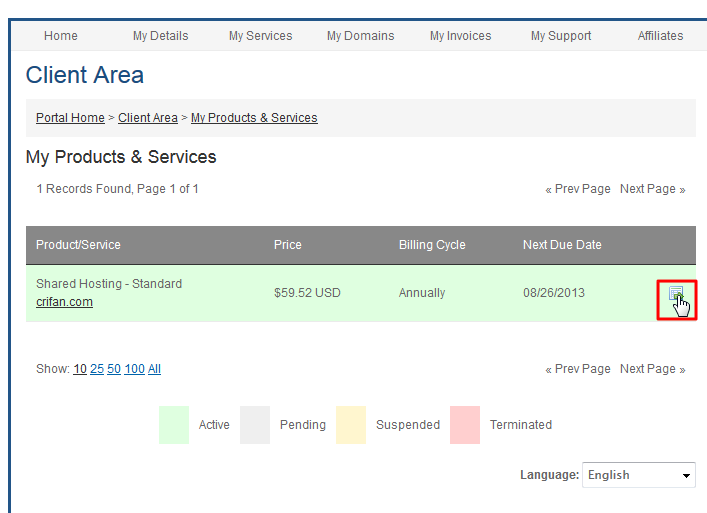Show 25 records per page
The height and width of the screenshot is (513, 707).
point(97,369)
